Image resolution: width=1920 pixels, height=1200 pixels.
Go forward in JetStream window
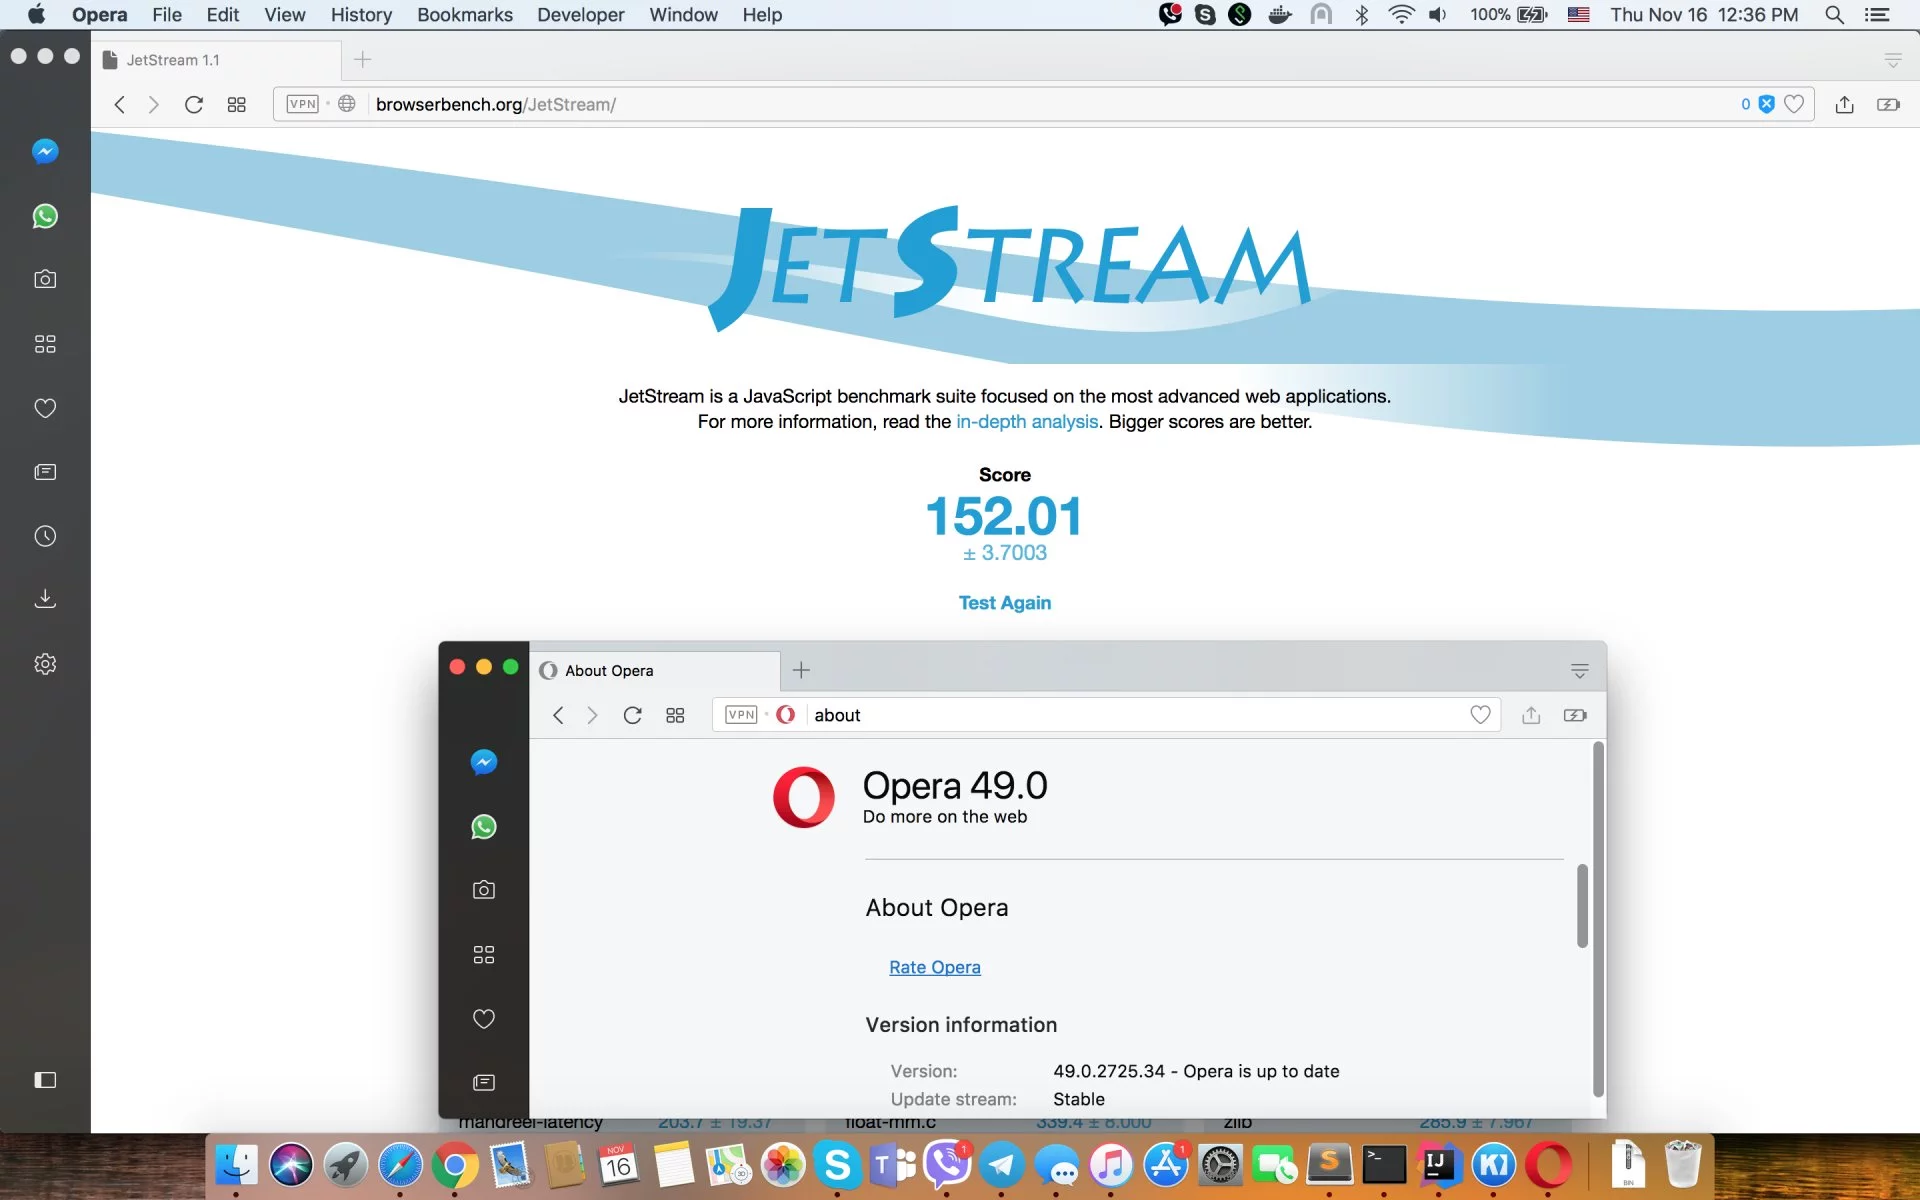[153, 104]
